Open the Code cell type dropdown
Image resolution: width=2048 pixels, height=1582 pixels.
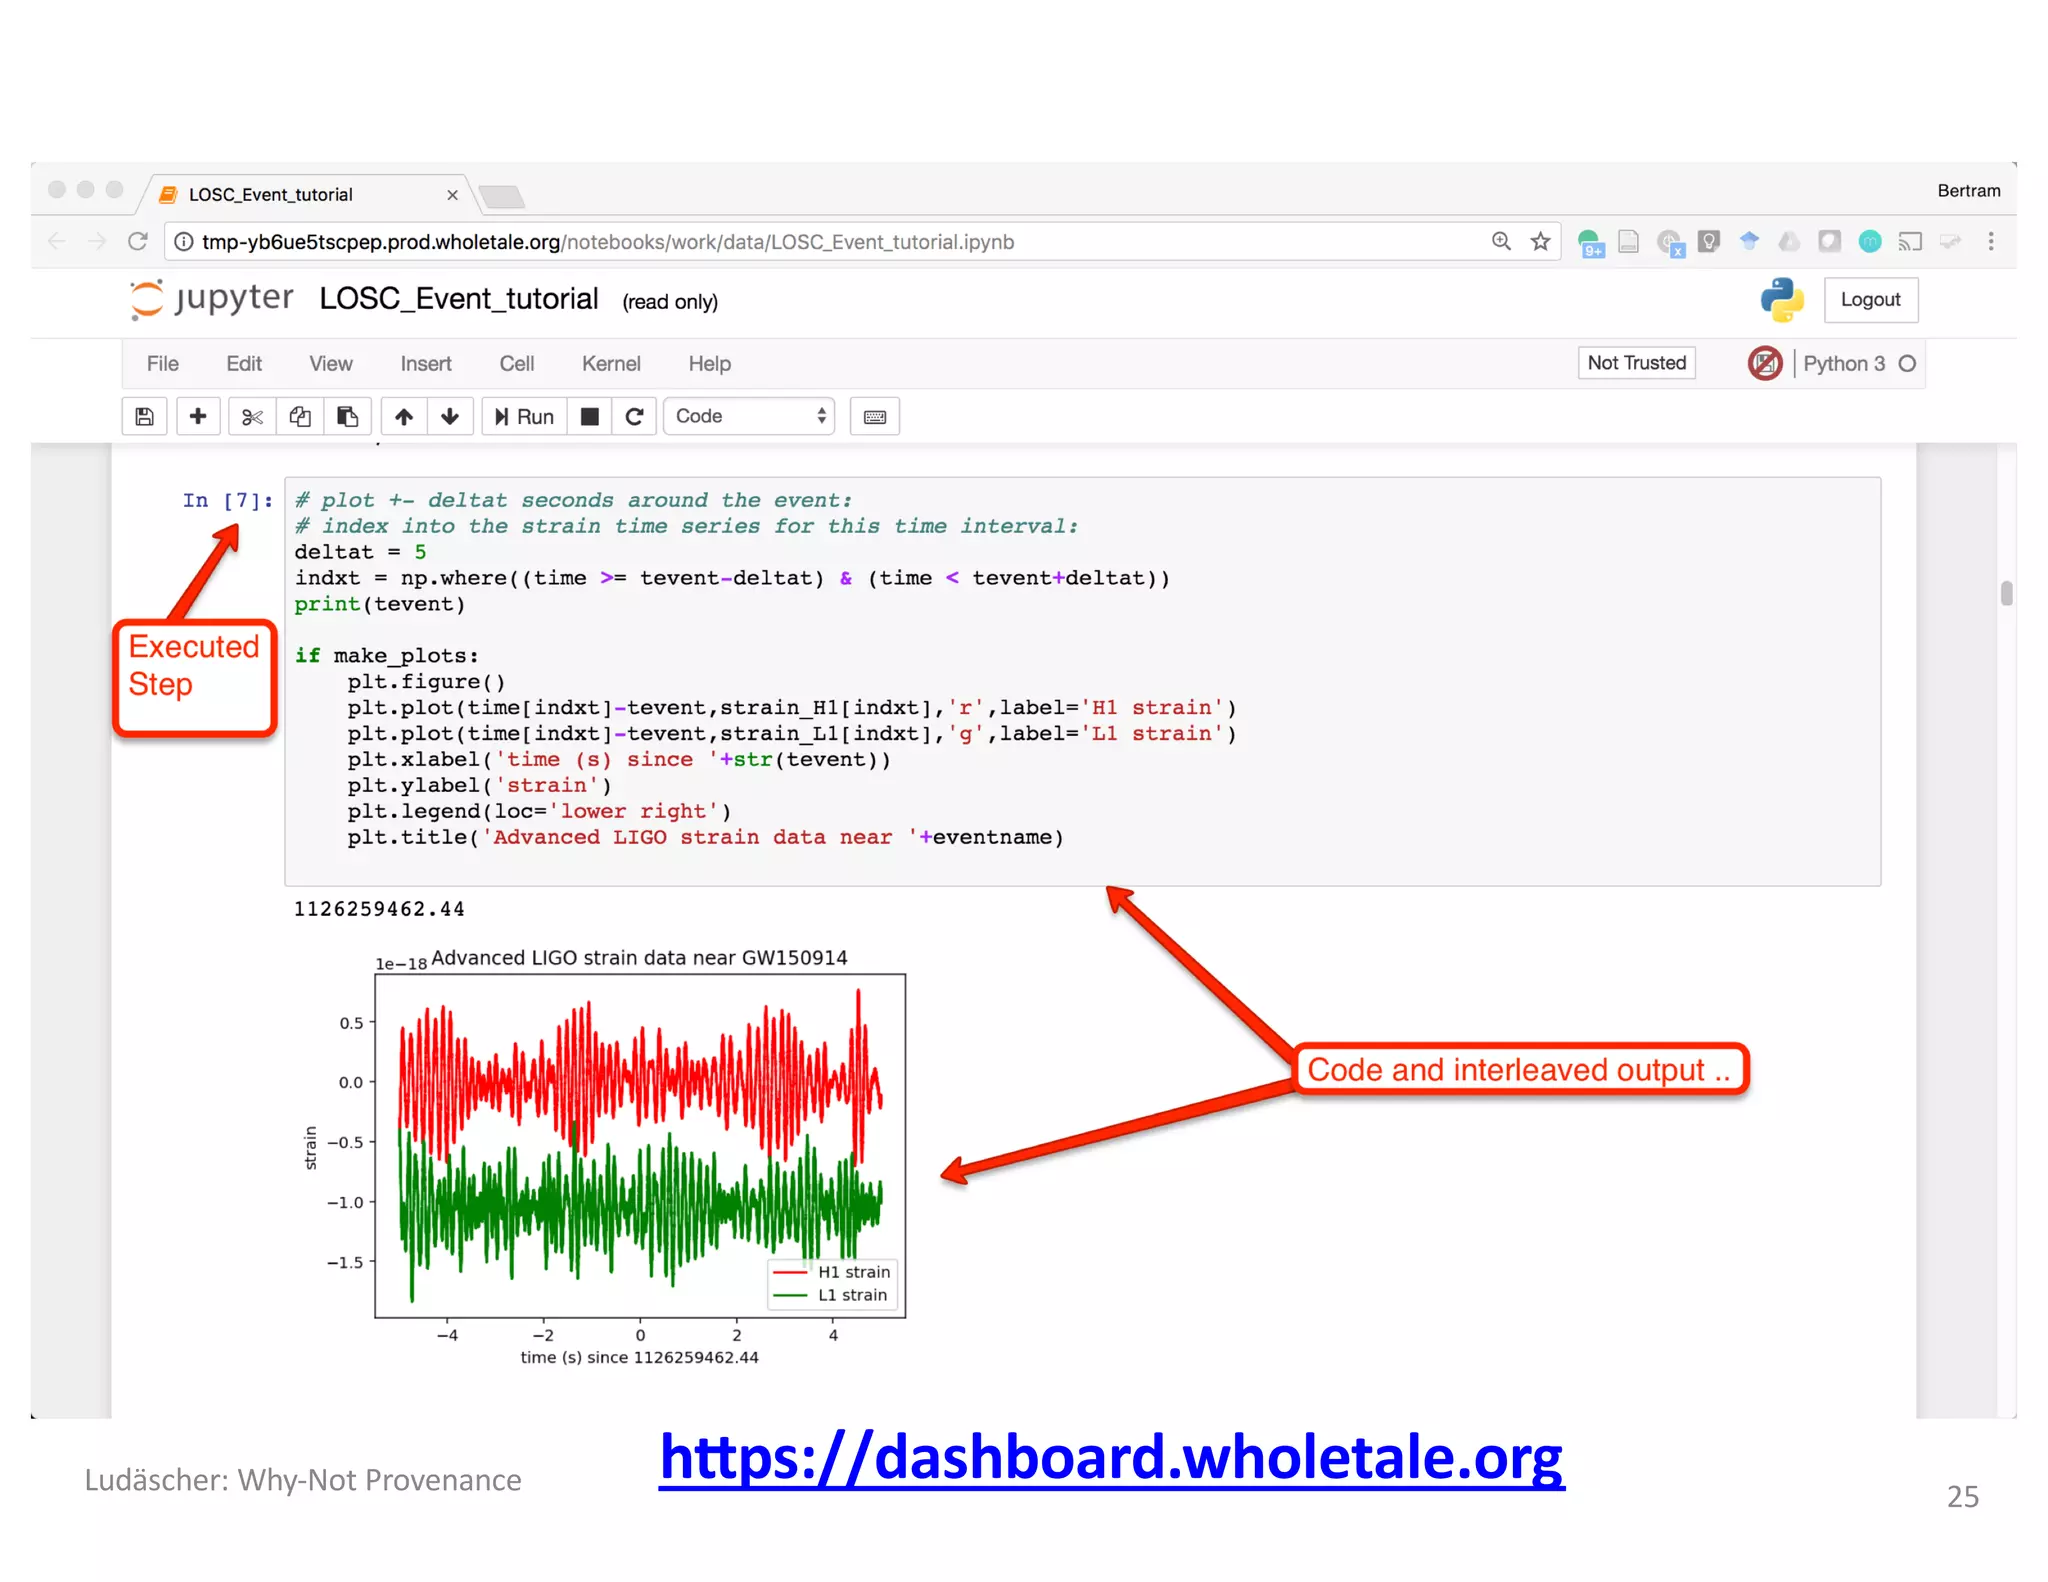pyautogui.click(x=750, y=417)
